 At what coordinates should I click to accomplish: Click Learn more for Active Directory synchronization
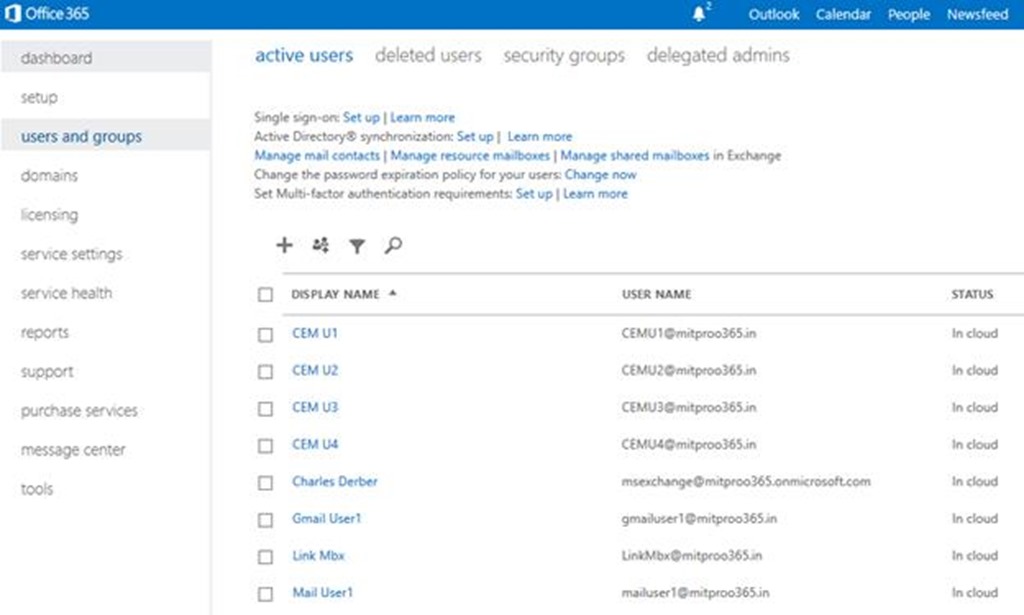pyautogui.click(x=539, y=136)
